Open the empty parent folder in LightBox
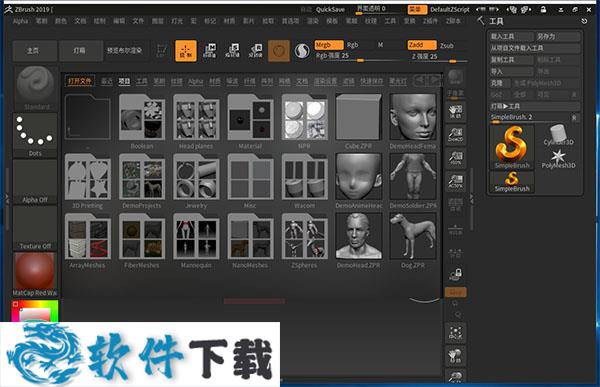 [x=88, y=117]
